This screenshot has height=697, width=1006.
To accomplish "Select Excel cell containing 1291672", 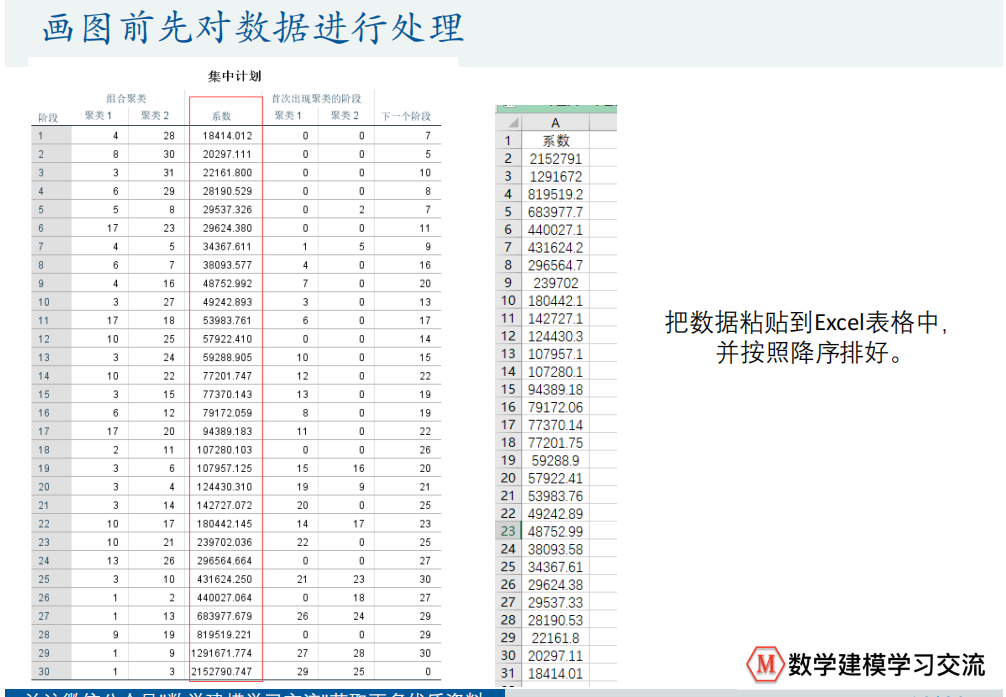I will tap(556, 176).
